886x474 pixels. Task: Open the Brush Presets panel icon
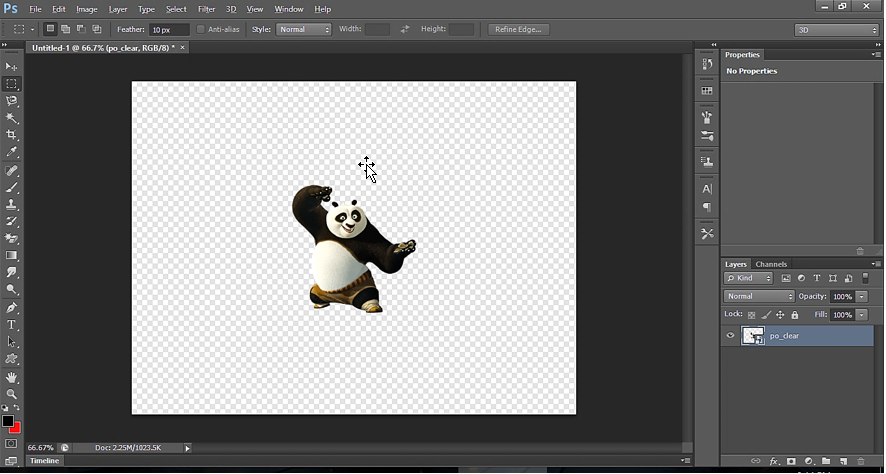tap(707, 136)
